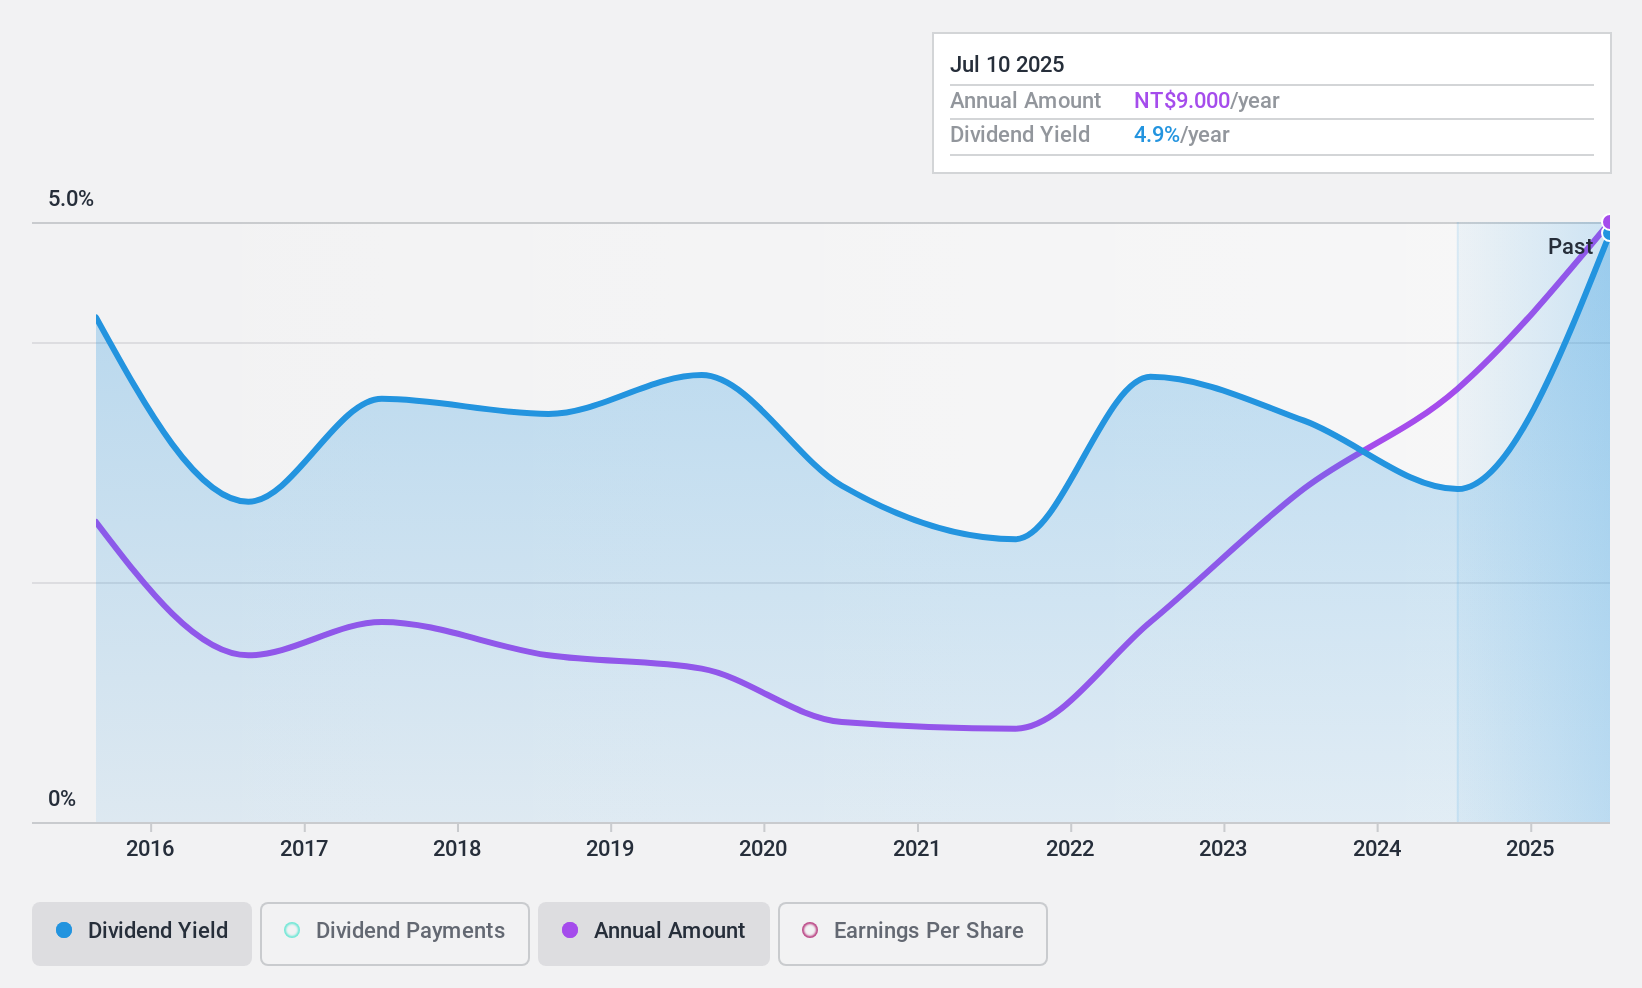Click the 2022 x-axis label
Screen dimensions: 1642x988
pyautogui.click(x=1070, y=849)
